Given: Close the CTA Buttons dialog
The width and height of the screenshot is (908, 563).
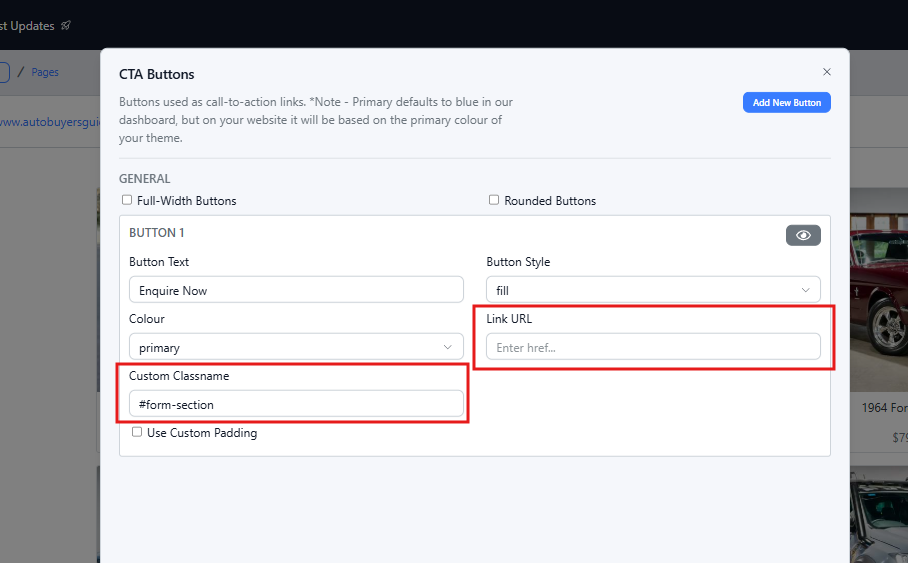Looking at the screenshot, I should (x=827, y=72).
